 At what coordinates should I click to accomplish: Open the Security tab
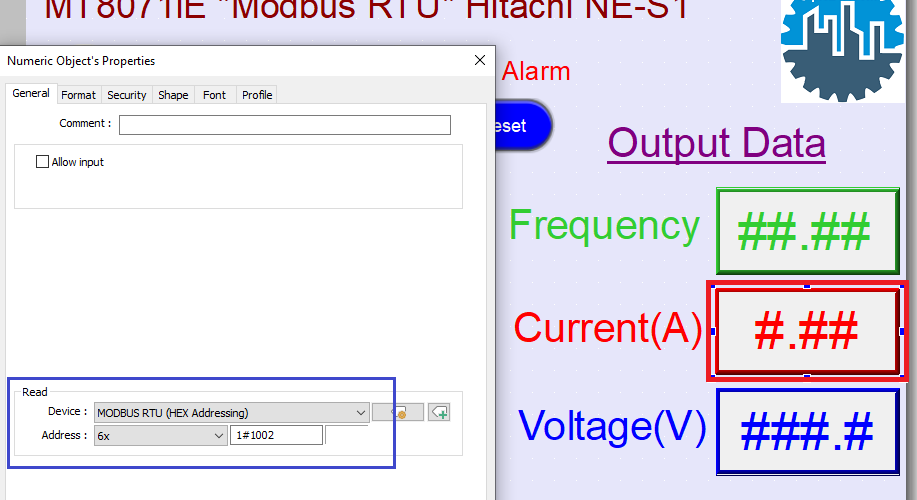pyautogui.click(x=126, y=95)
